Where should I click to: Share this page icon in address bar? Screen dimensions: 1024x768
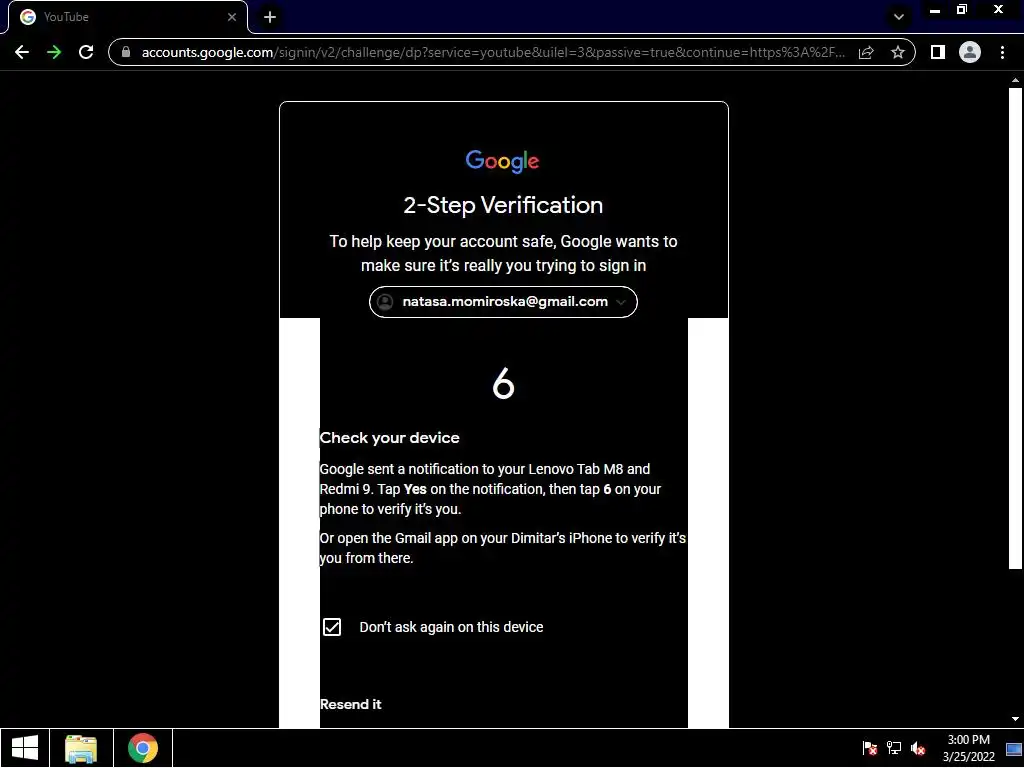coord(866,52)
